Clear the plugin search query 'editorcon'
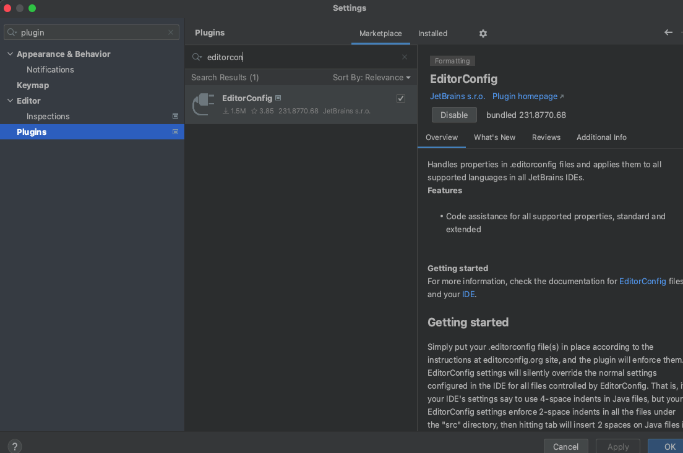 (405, 57)
